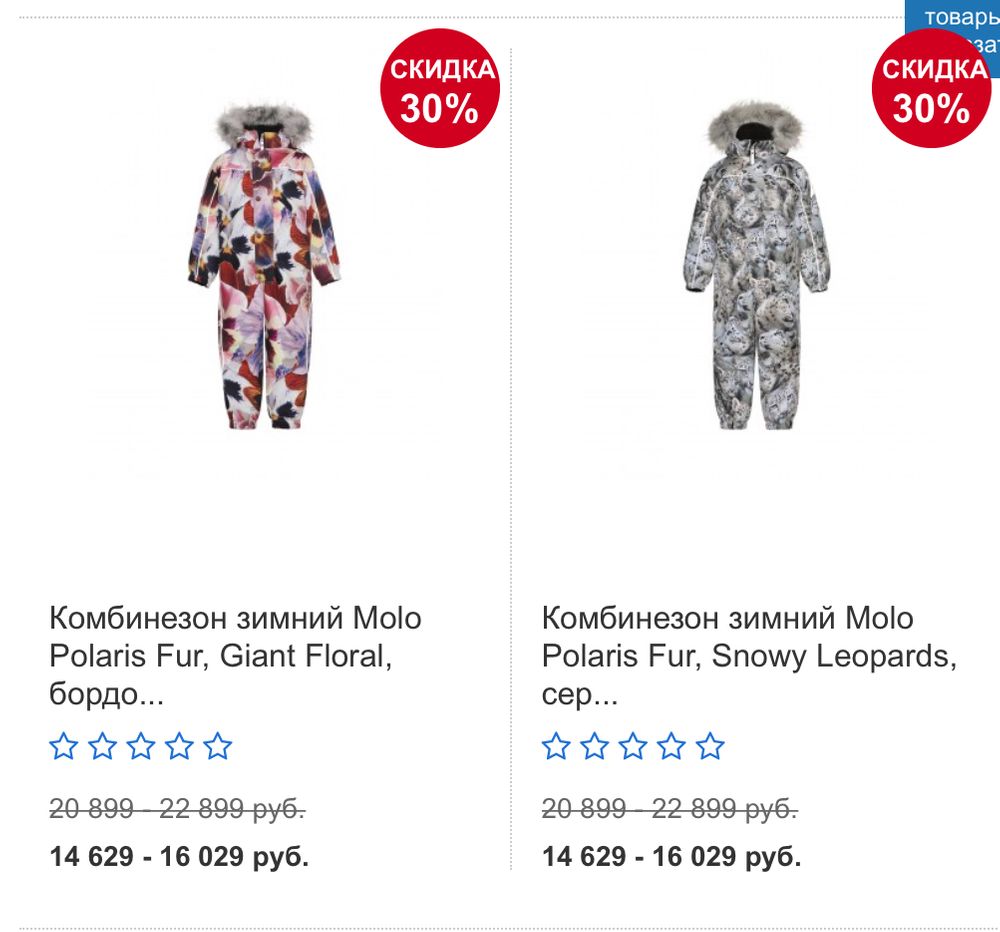
Task: Rate Snowy Leopards overall with four stars
Action: point(670,746)
